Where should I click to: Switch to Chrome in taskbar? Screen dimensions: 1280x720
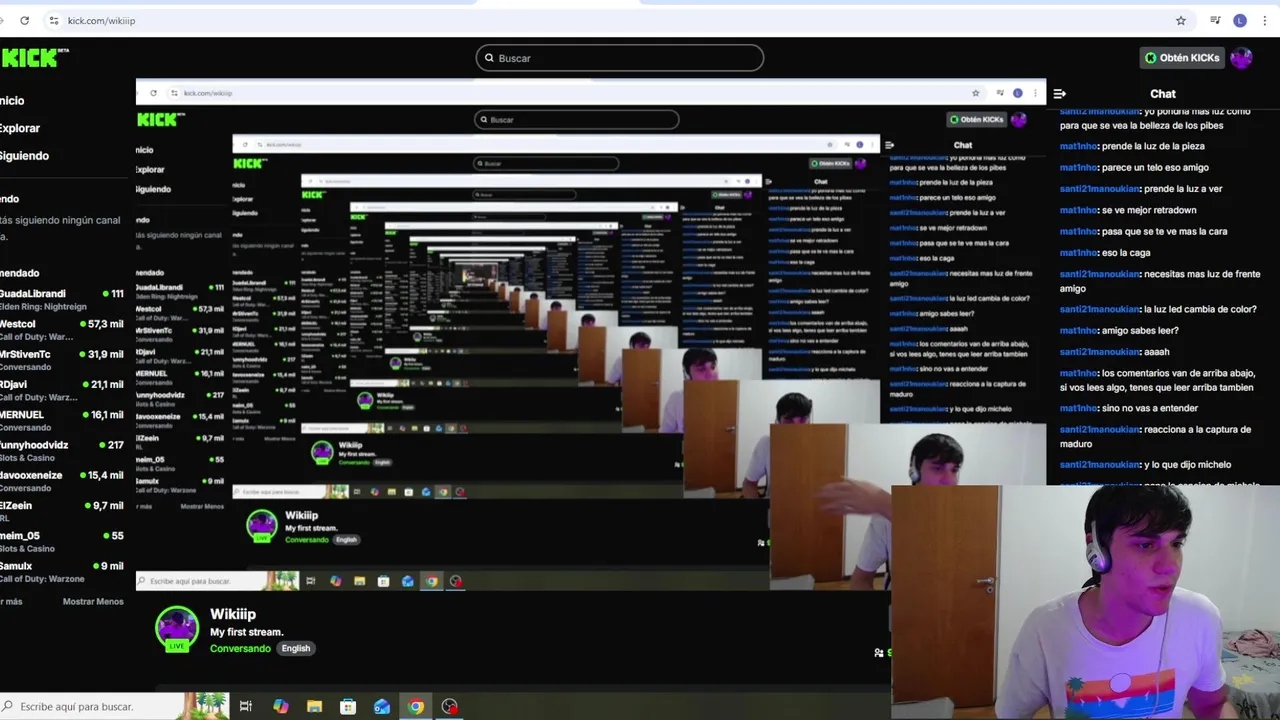pyautogui.click(x=416, y=707)
